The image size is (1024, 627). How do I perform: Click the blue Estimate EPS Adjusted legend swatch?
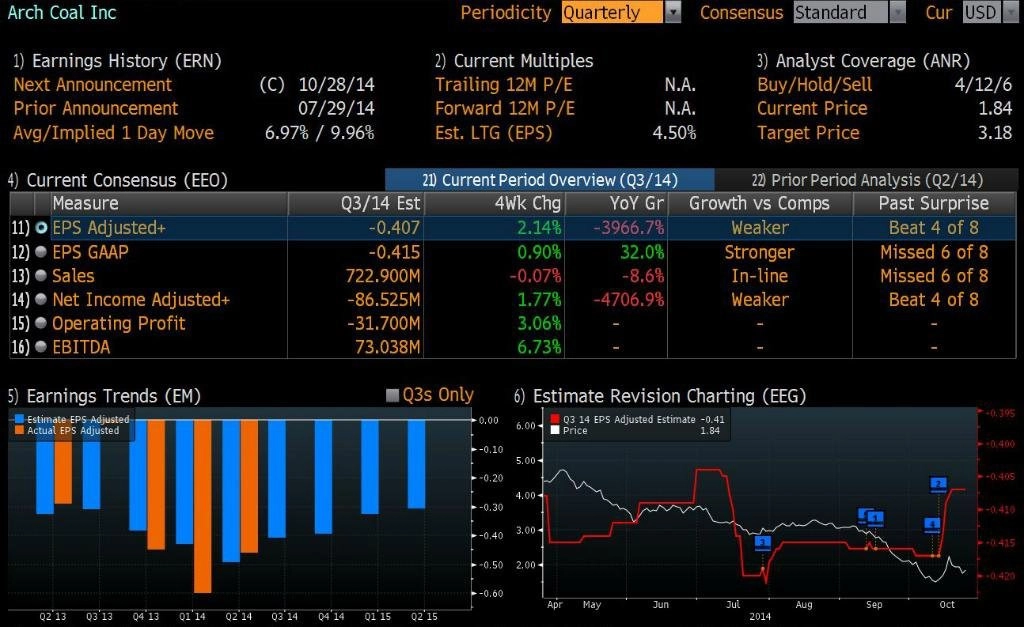20,419
